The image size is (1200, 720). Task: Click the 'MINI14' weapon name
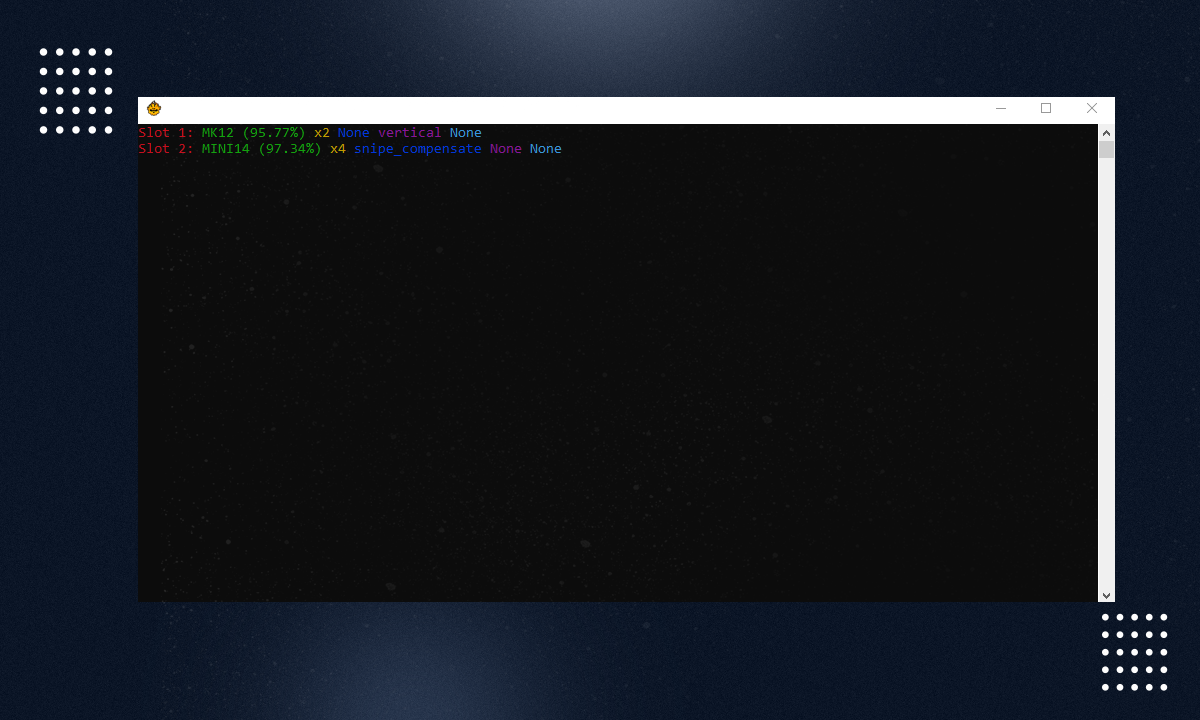pos(226,149)
